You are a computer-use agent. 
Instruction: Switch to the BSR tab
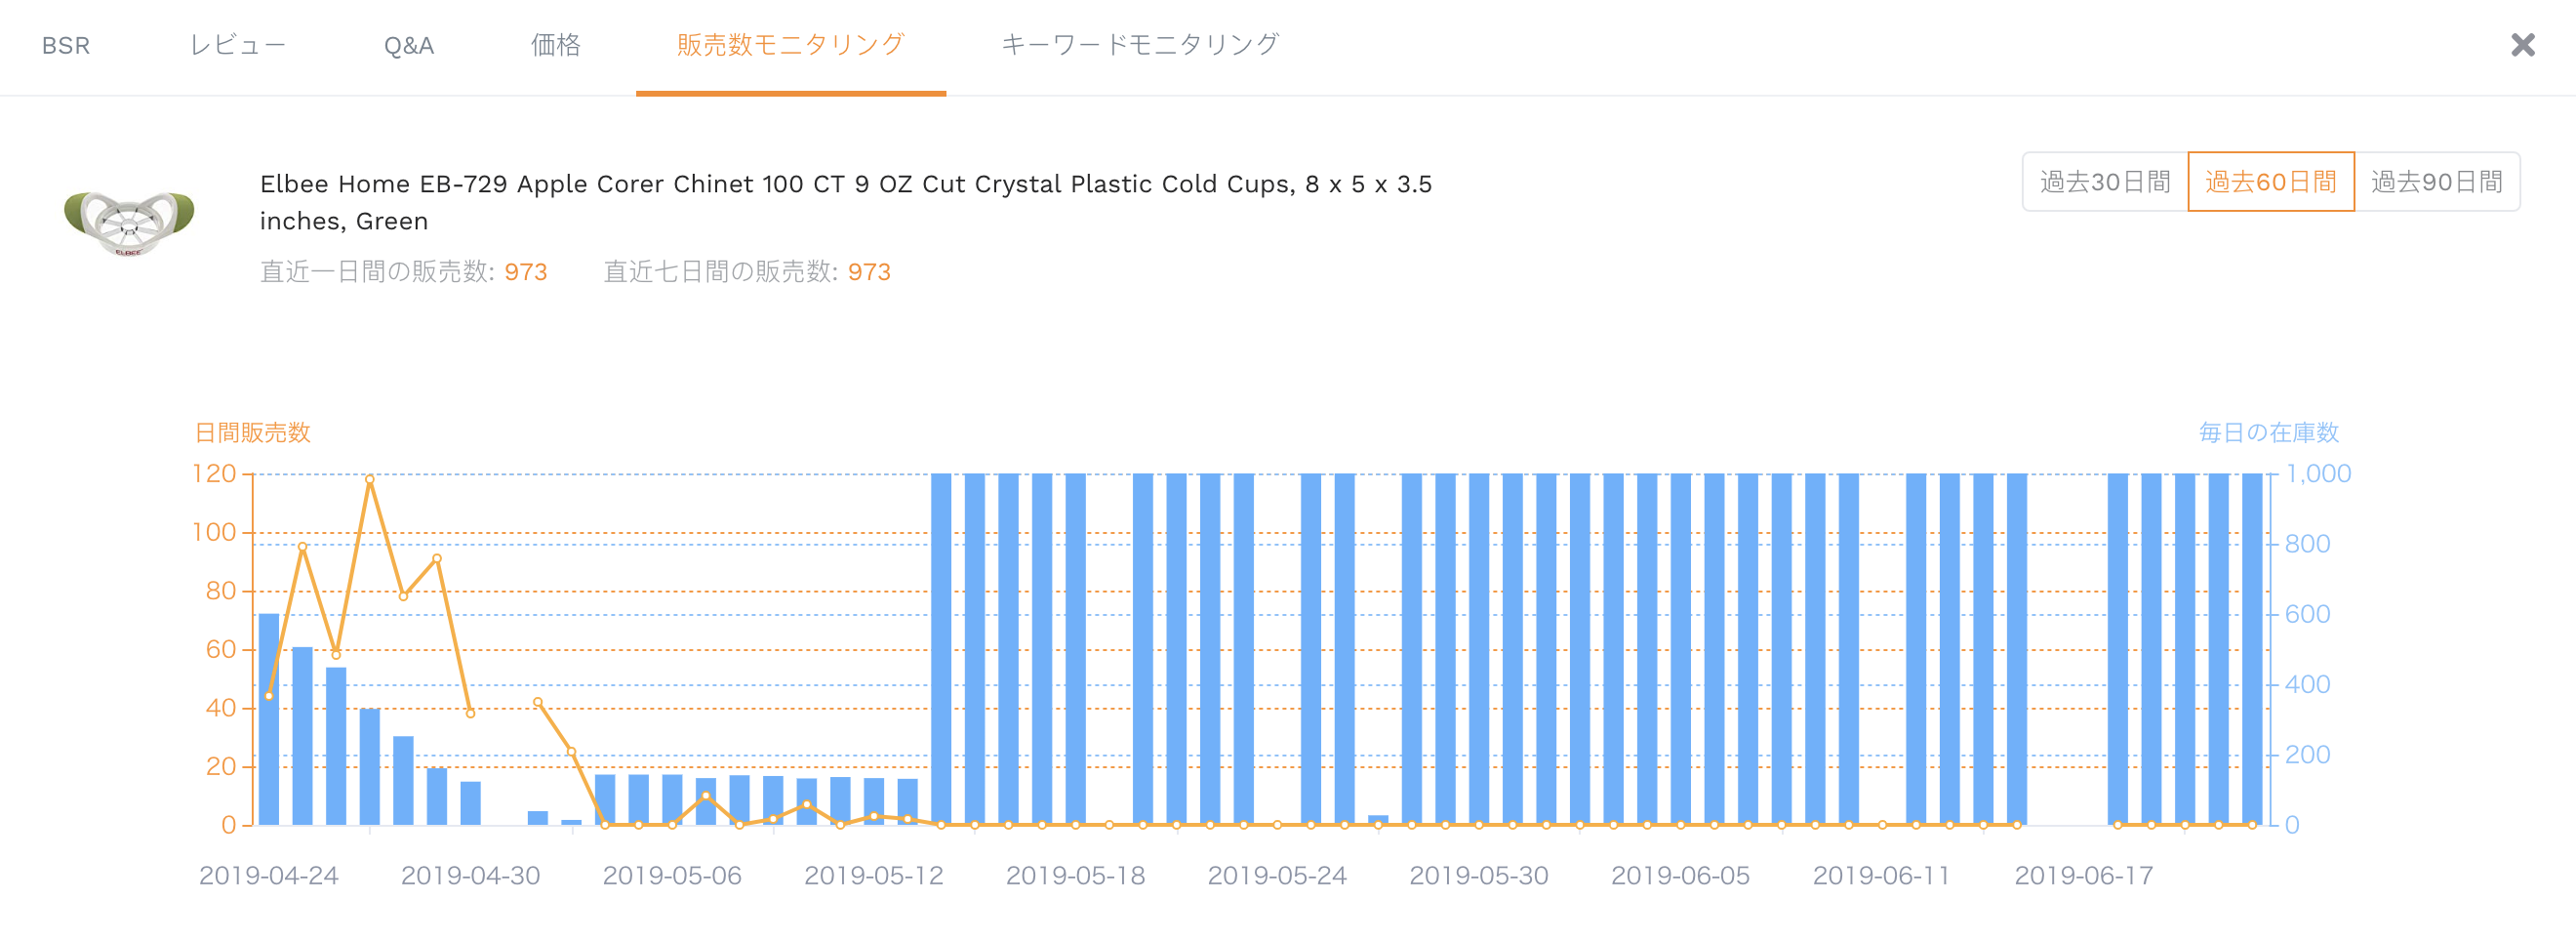(x=66, y=46)
